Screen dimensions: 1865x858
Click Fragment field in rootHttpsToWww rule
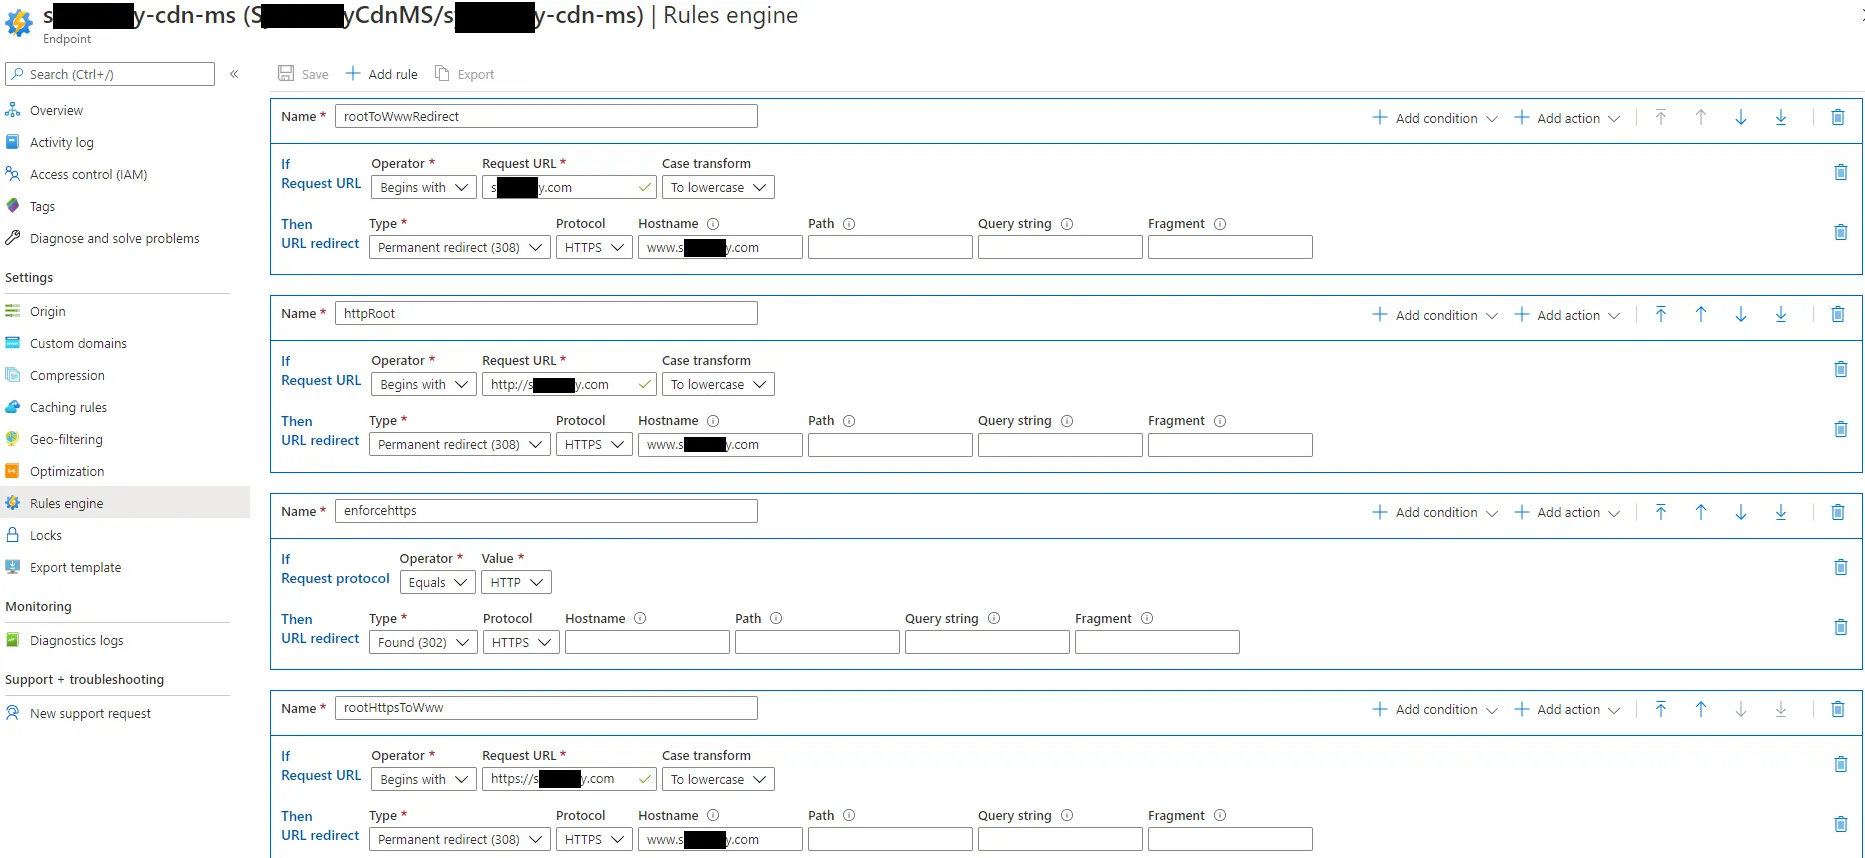coord(1230,839)
